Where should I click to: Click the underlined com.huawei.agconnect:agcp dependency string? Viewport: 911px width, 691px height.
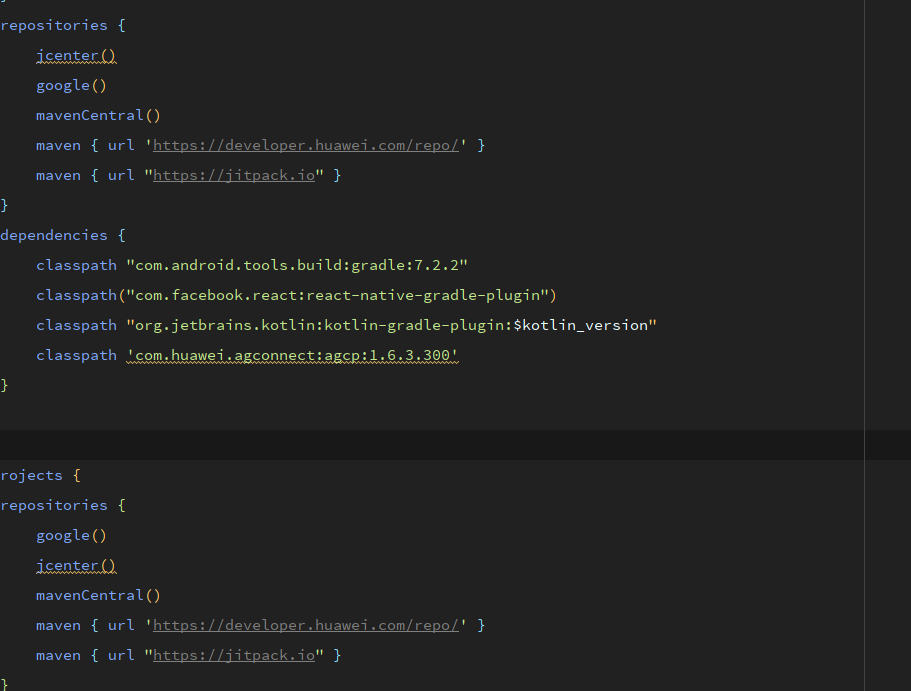pyautogui.click(x=291, y=355)
